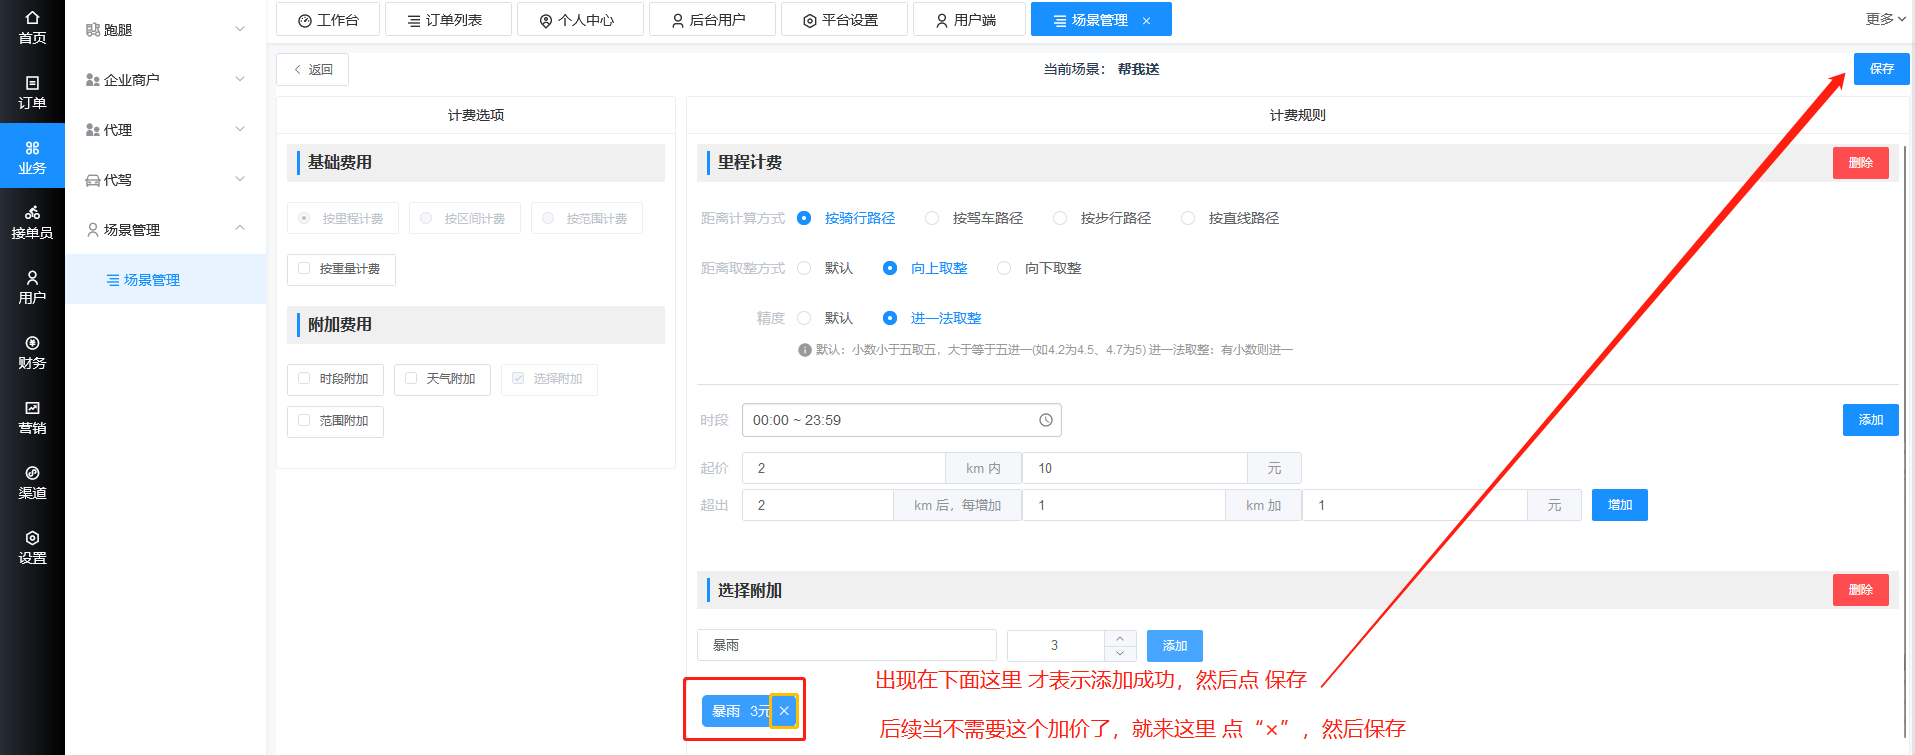
Task: Check the 时段附加 option
Action: click(304, 378)
